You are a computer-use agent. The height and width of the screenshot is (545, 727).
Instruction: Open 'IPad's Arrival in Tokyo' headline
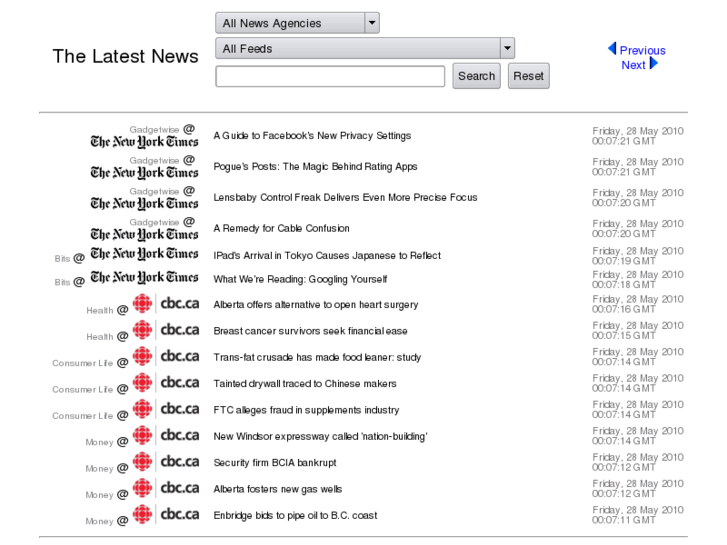pyautogui.click(x=327, y=256)
